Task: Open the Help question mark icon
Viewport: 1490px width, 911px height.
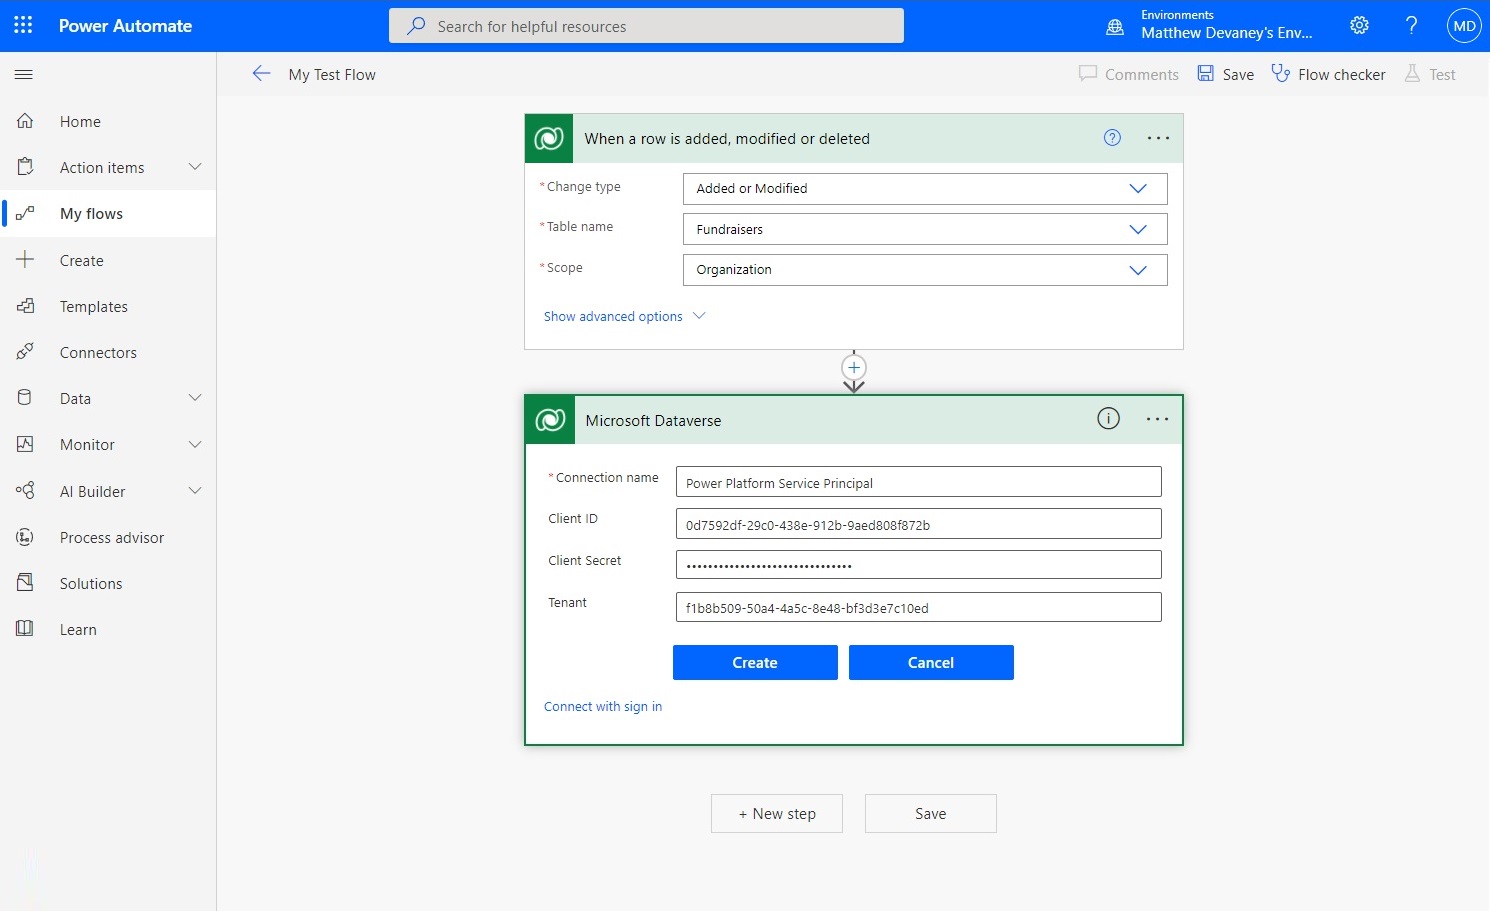Action: click(1411, 25)
